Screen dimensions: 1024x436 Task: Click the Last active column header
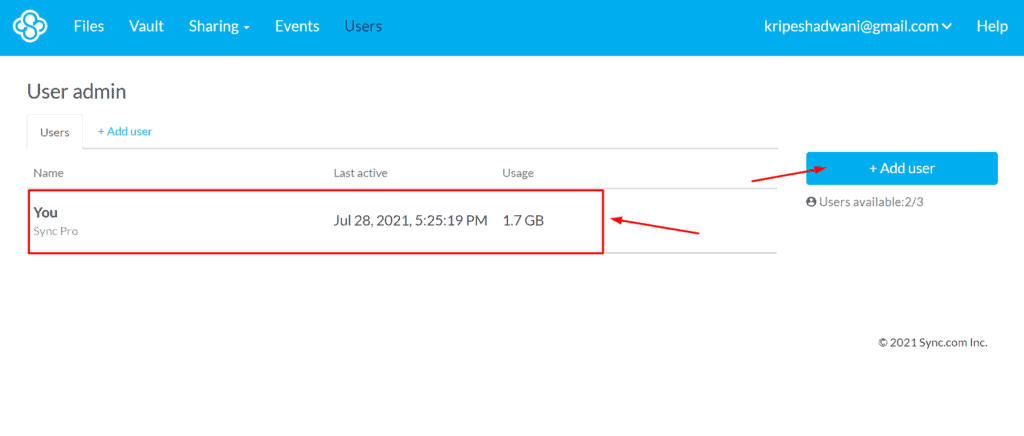360,173
